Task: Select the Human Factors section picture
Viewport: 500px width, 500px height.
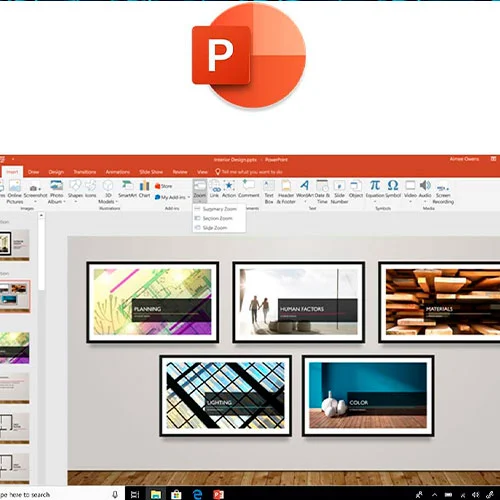Action: click(x=299, y=302)
